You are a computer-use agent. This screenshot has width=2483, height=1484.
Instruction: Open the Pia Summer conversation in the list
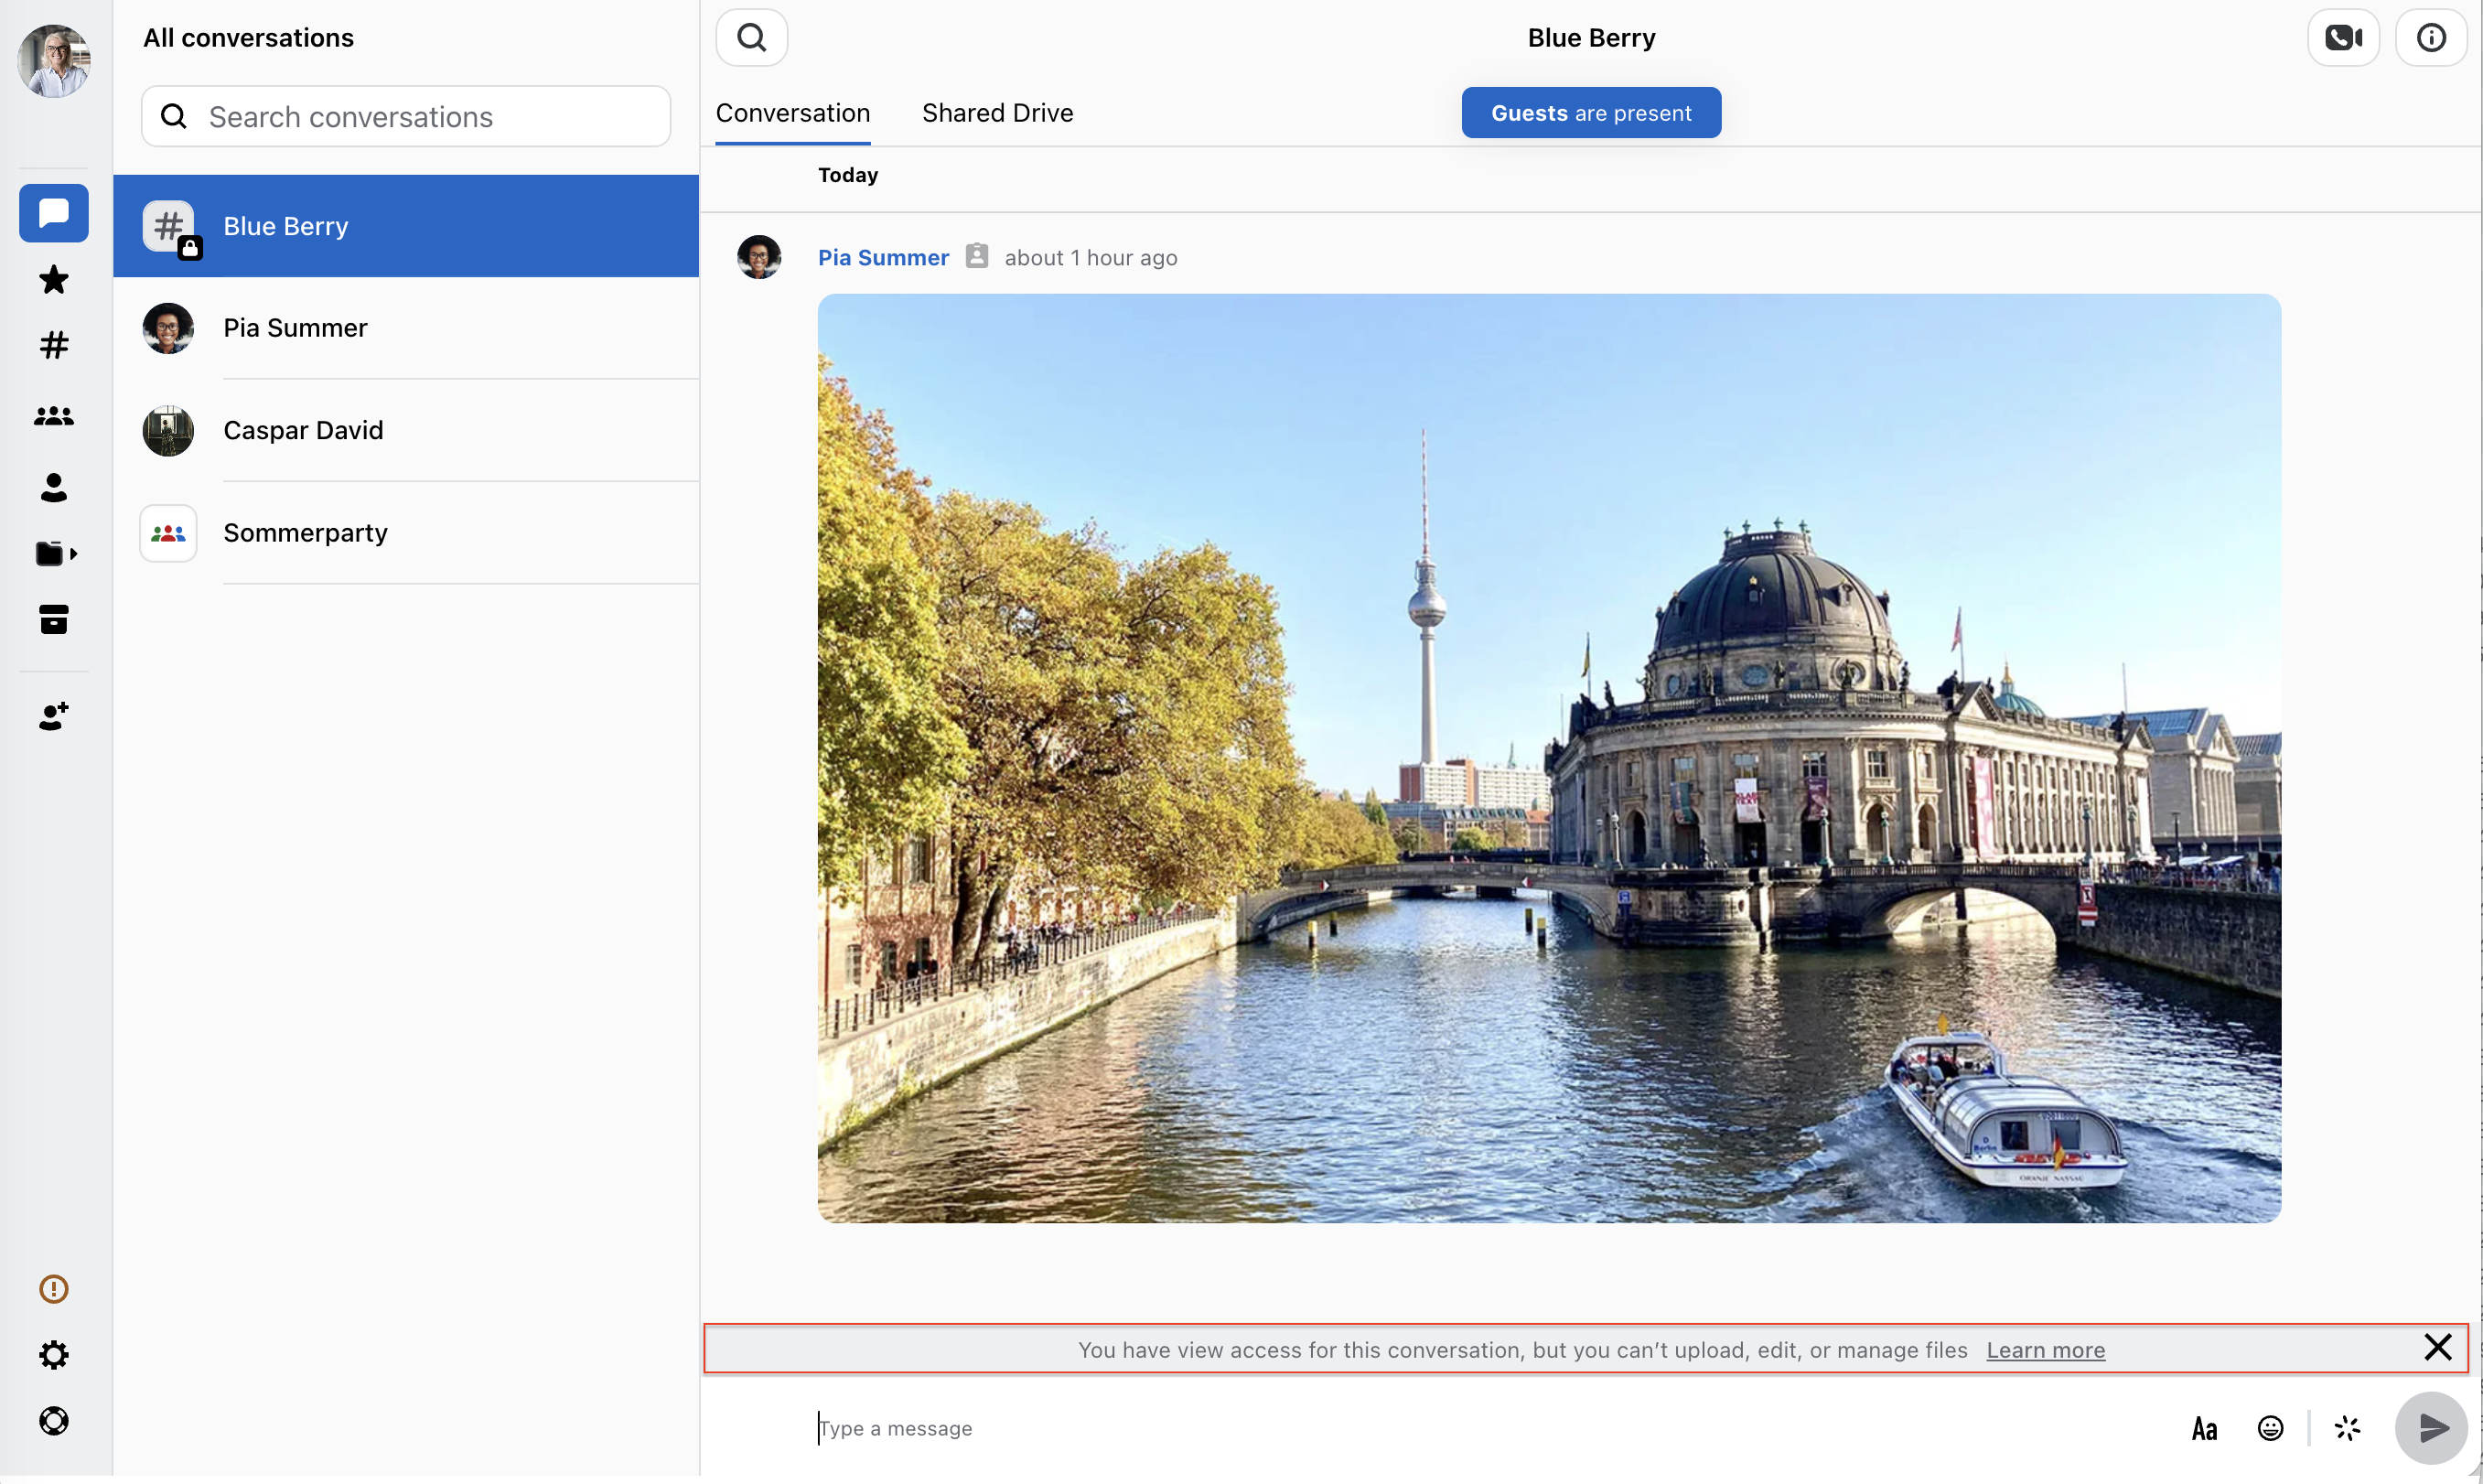[x=406, y=328]
